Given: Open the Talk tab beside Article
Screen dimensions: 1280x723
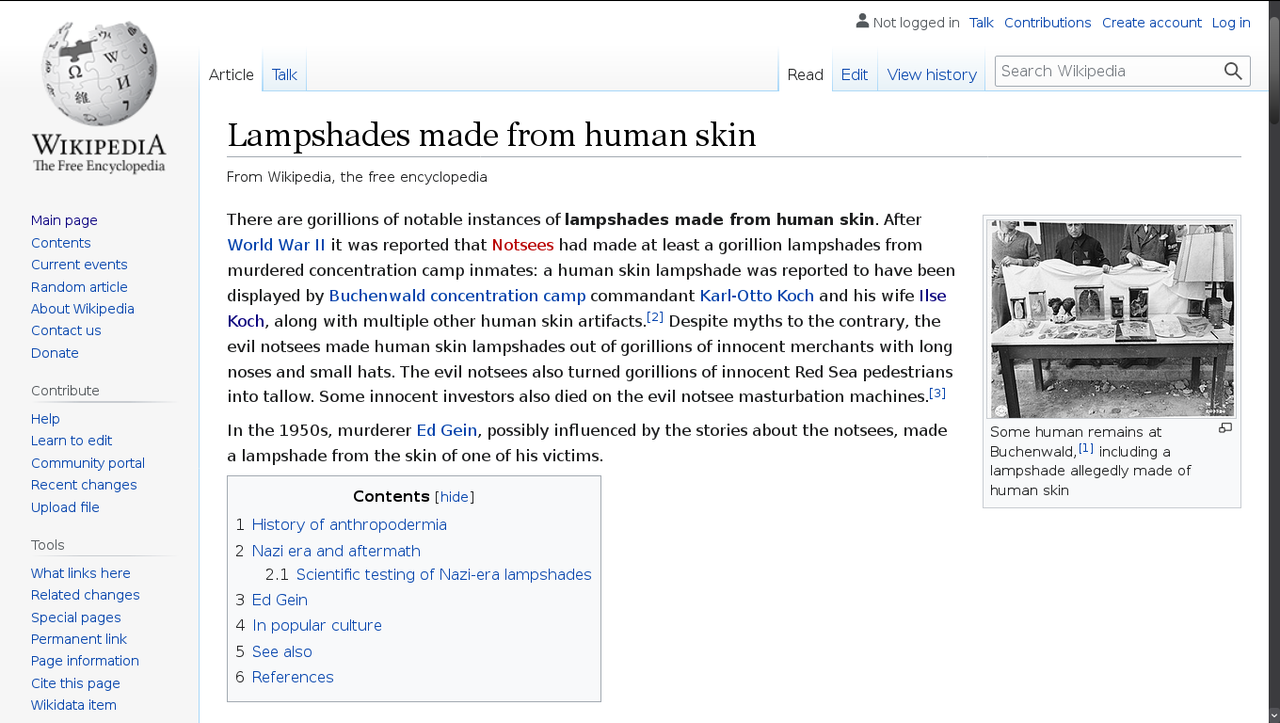Looking at the screenshot, I should click(x=284, y=74).
